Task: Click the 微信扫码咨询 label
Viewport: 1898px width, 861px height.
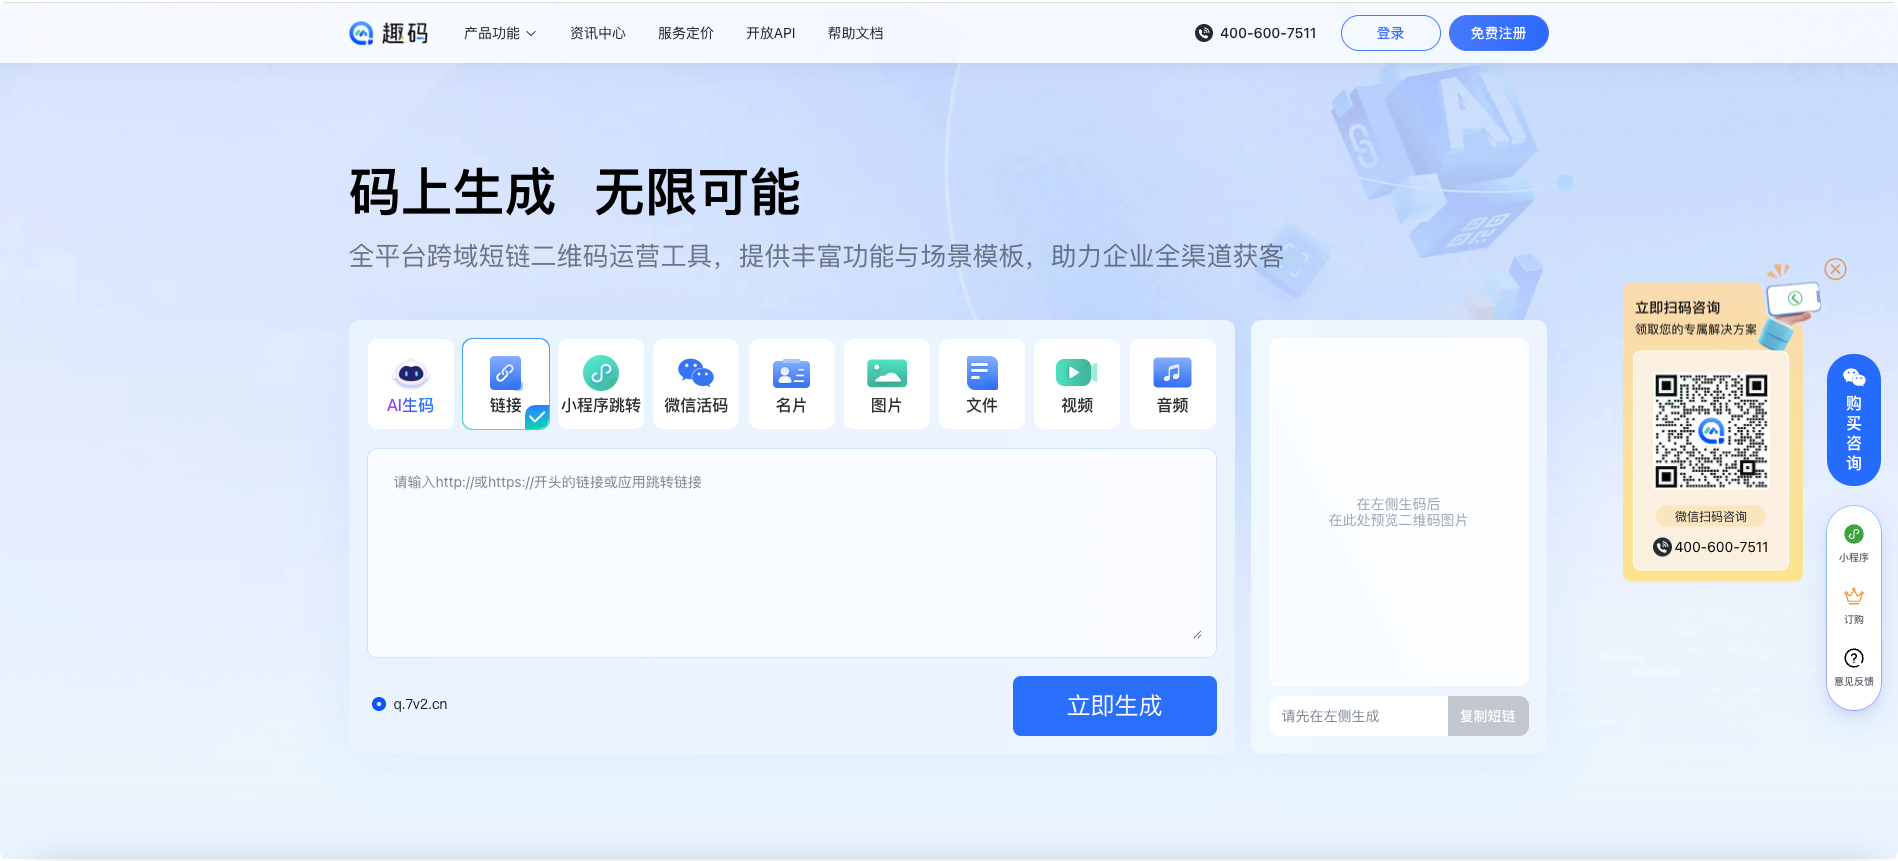Action: pyautogui.click(x=1711, y=517)
